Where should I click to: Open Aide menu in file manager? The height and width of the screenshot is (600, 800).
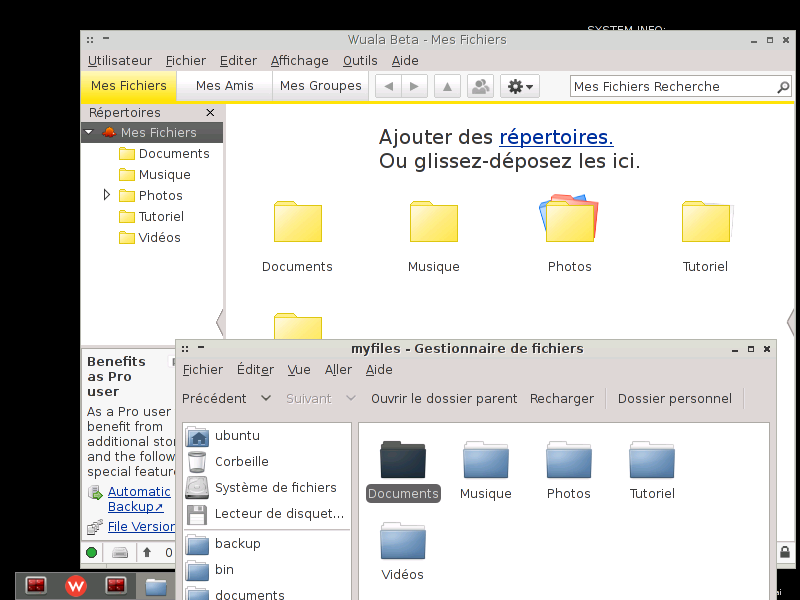[379, 370]
